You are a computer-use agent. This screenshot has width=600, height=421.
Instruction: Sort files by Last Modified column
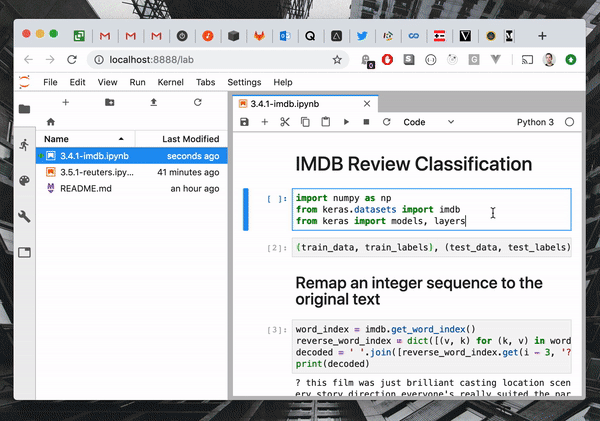pos(182,139)
